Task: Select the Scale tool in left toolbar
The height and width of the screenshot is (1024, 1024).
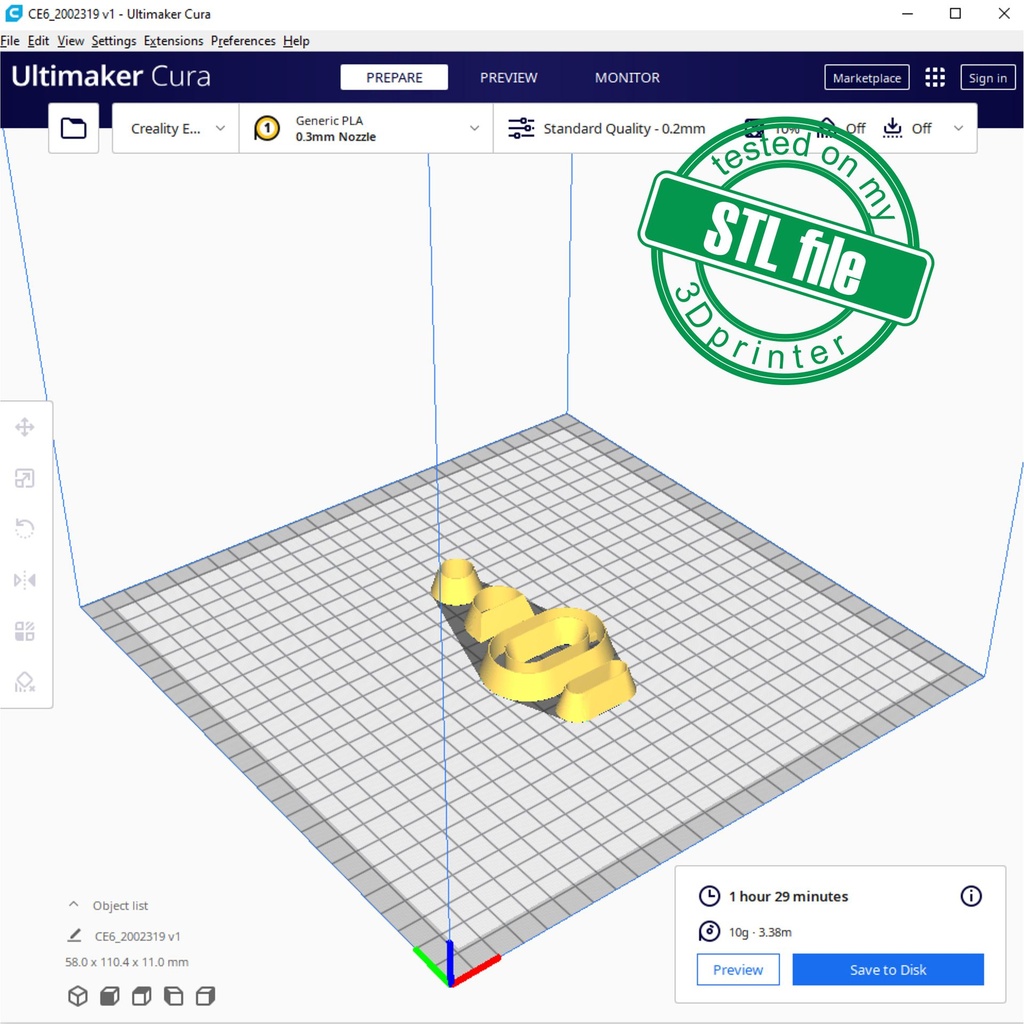Action: 25,479
